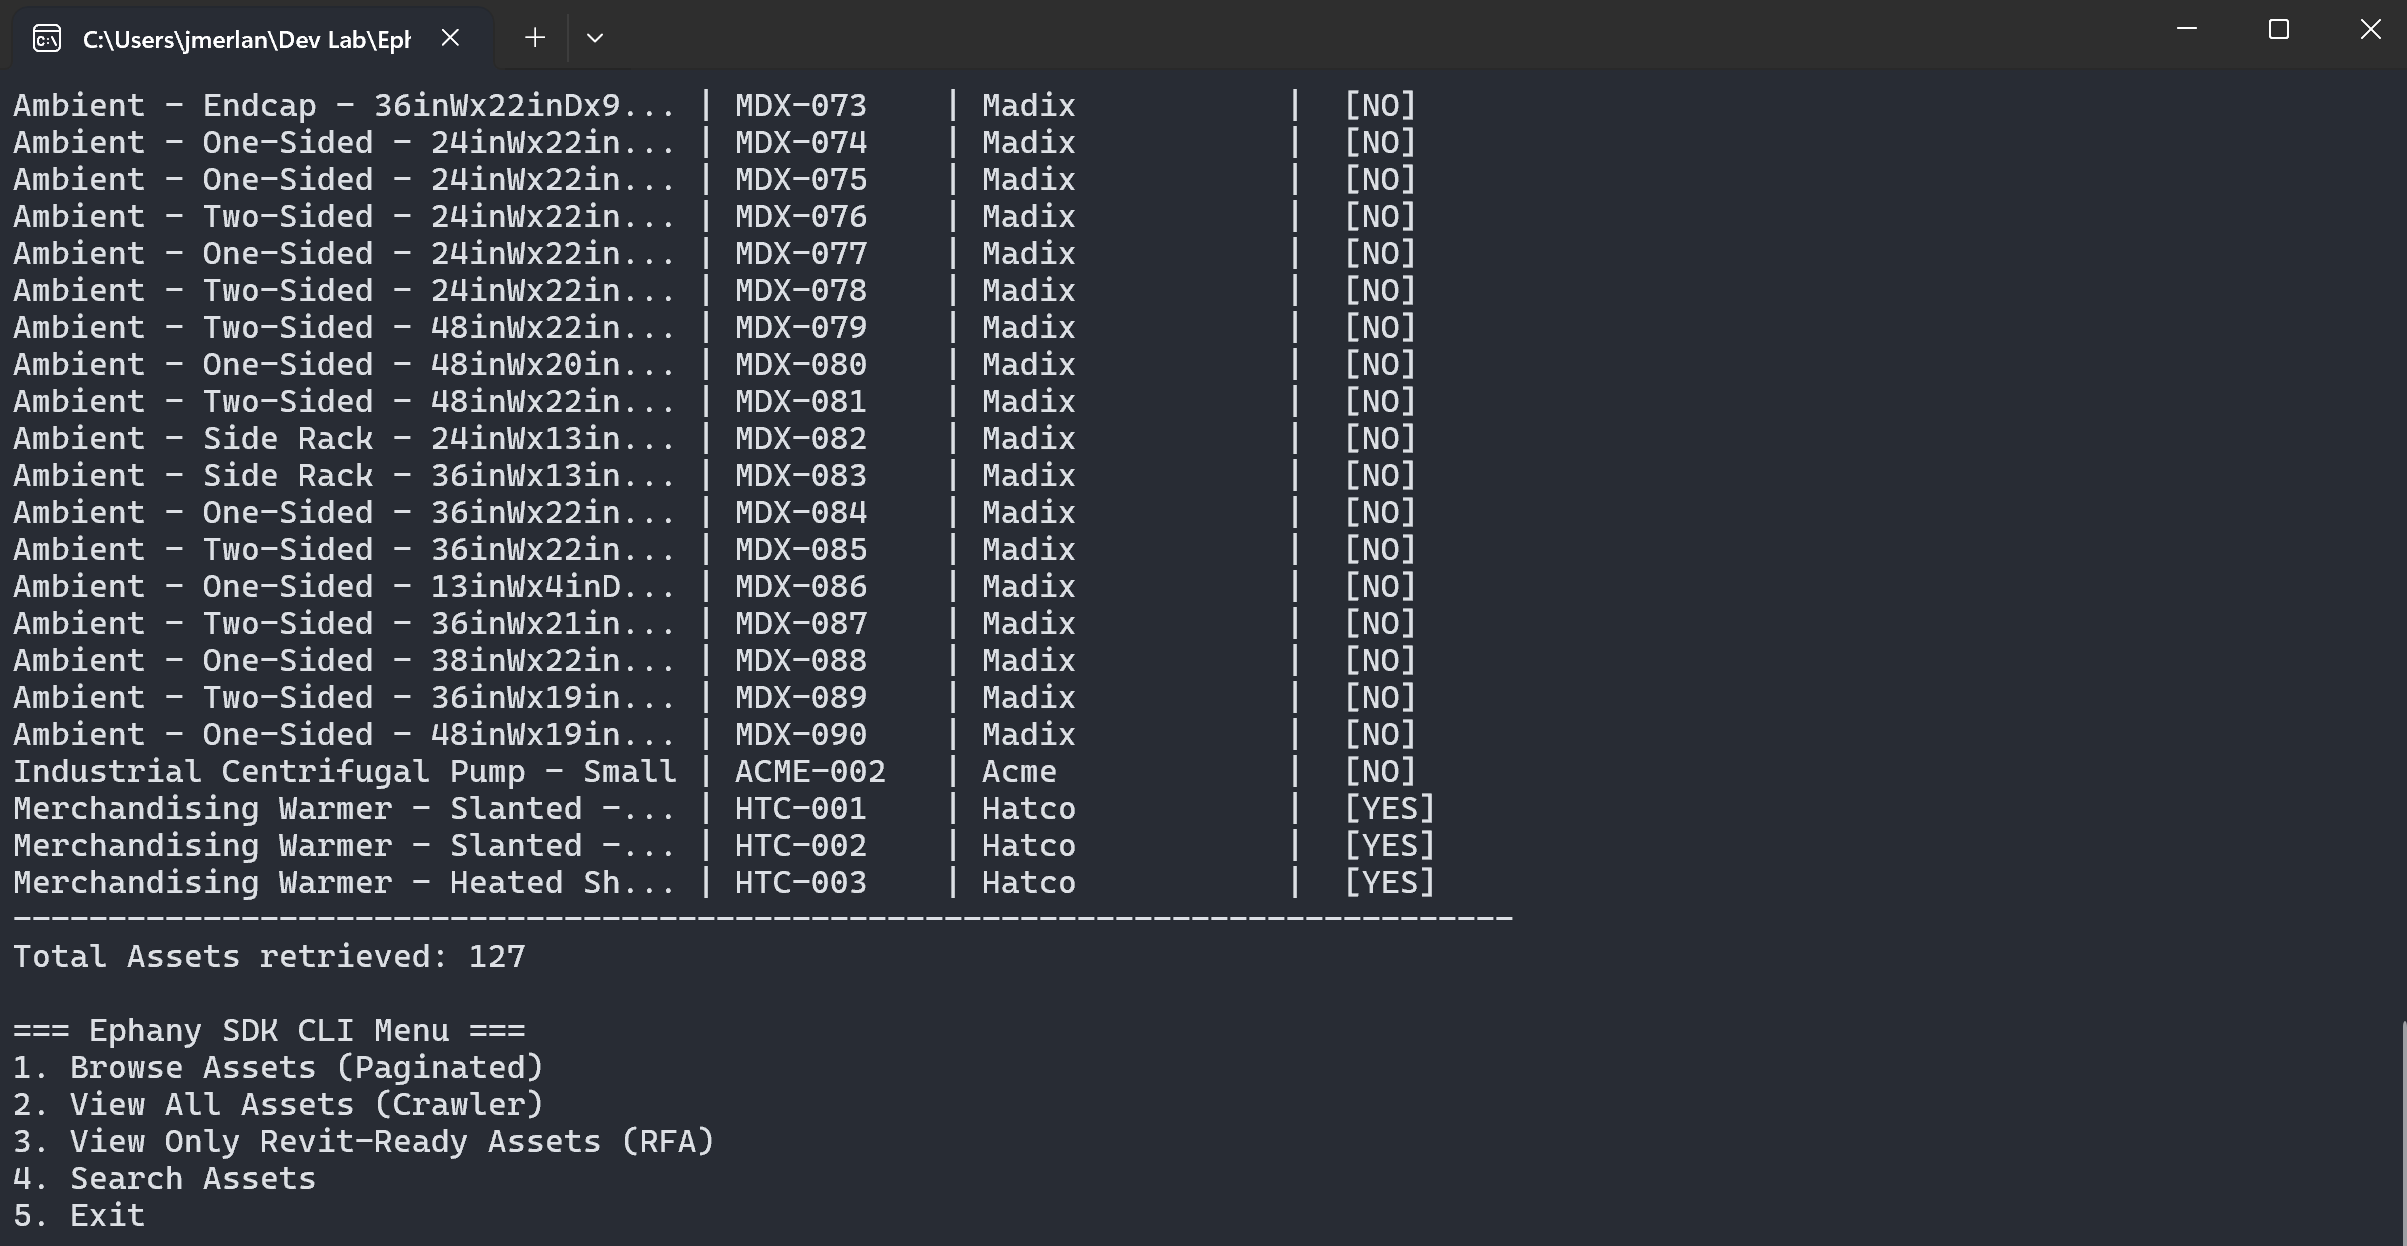Maximize the terminal window

point(2278,30)
